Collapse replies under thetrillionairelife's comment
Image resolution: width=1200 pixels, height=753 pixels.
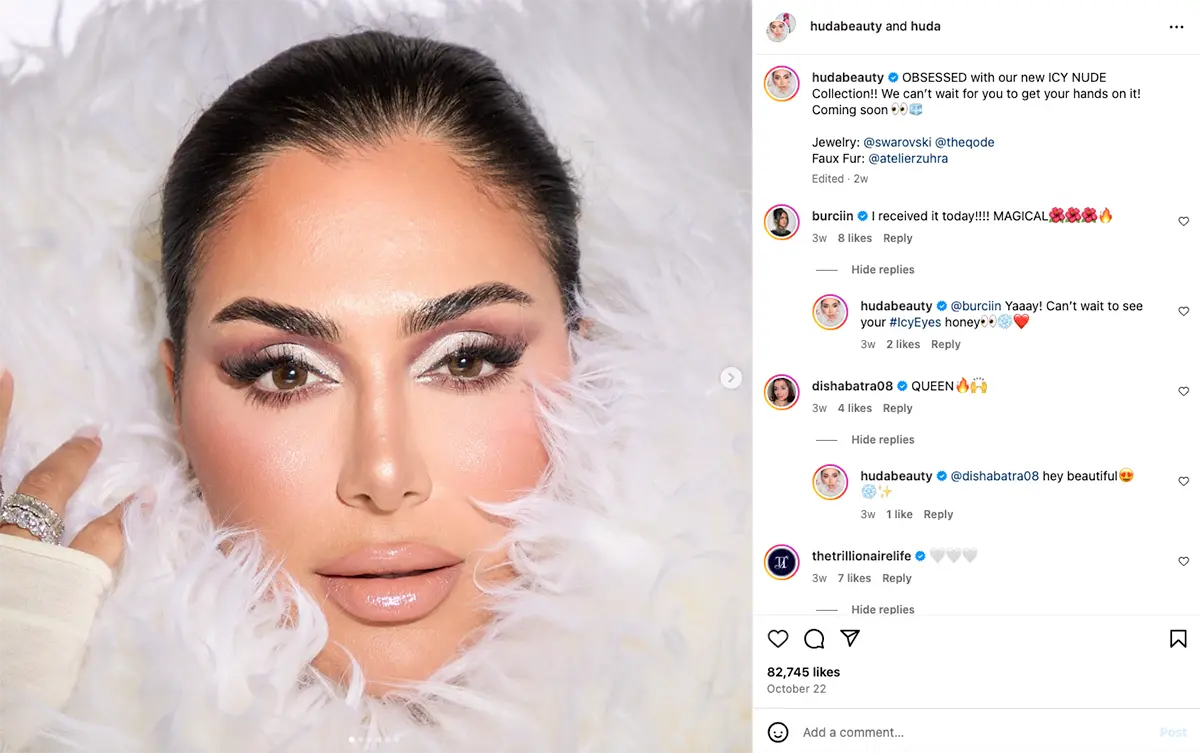tap(882, 610)
